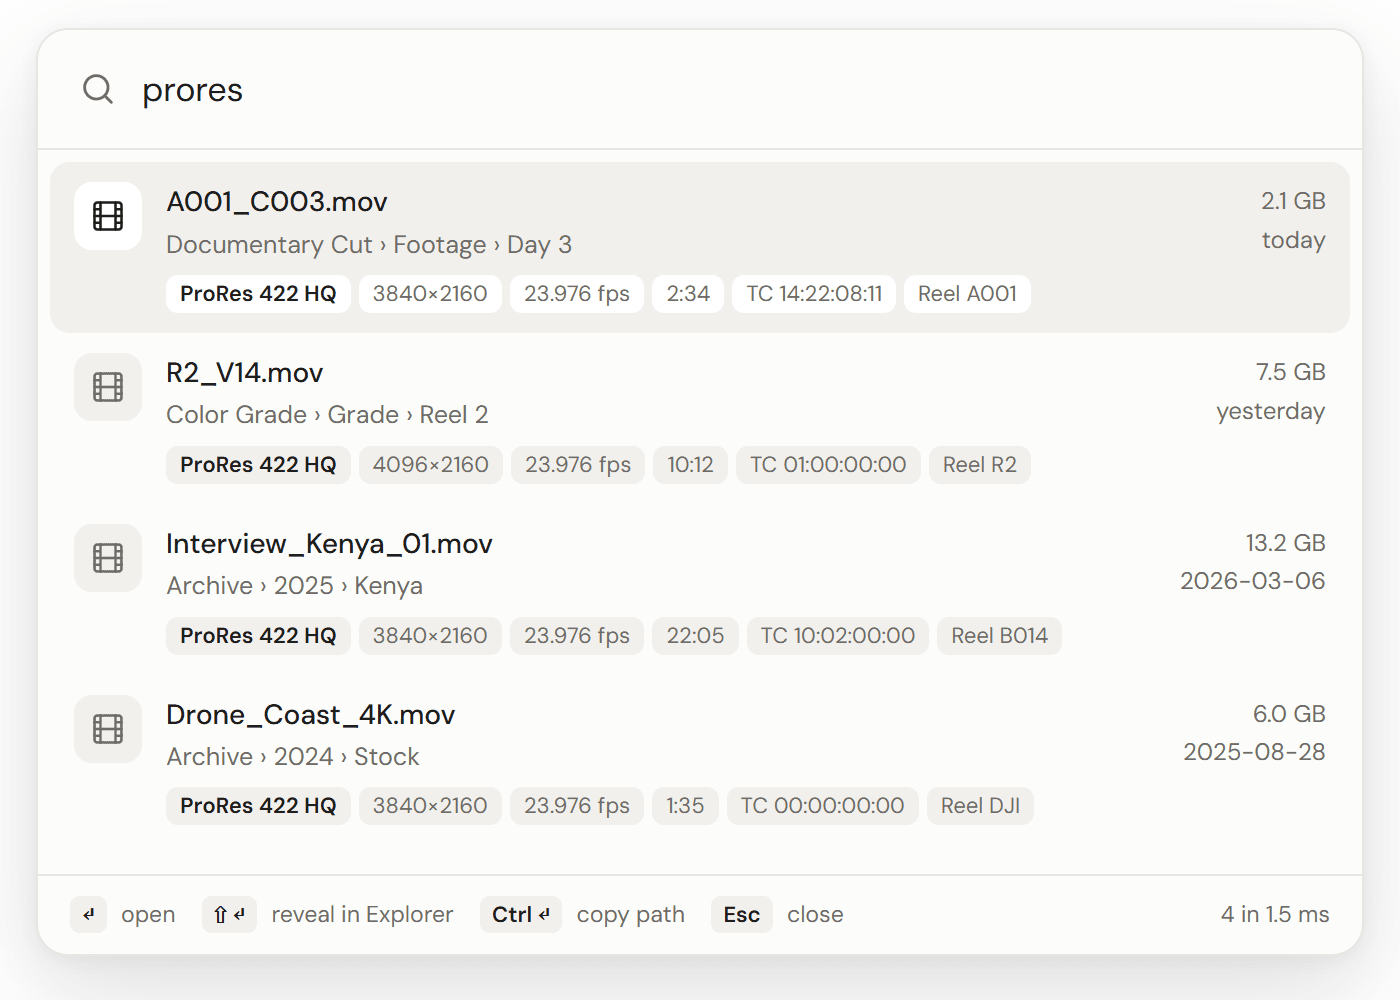The width and height of the screenshot is (1400, 1000).
Task: Click timecode tag TC 00:00:00:00
Action: (x=822, y=806)
